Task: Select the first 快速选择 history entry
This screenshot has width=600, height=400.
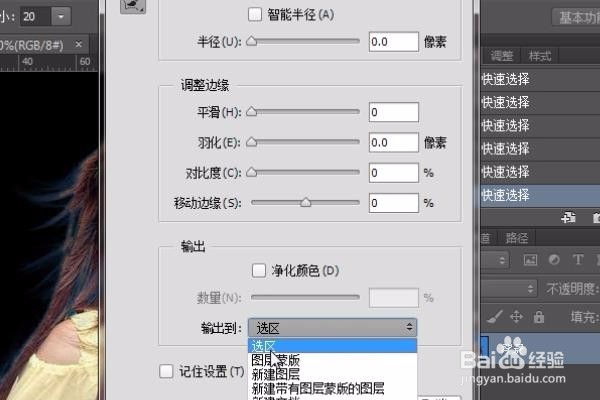Action: tap(540, 79)
